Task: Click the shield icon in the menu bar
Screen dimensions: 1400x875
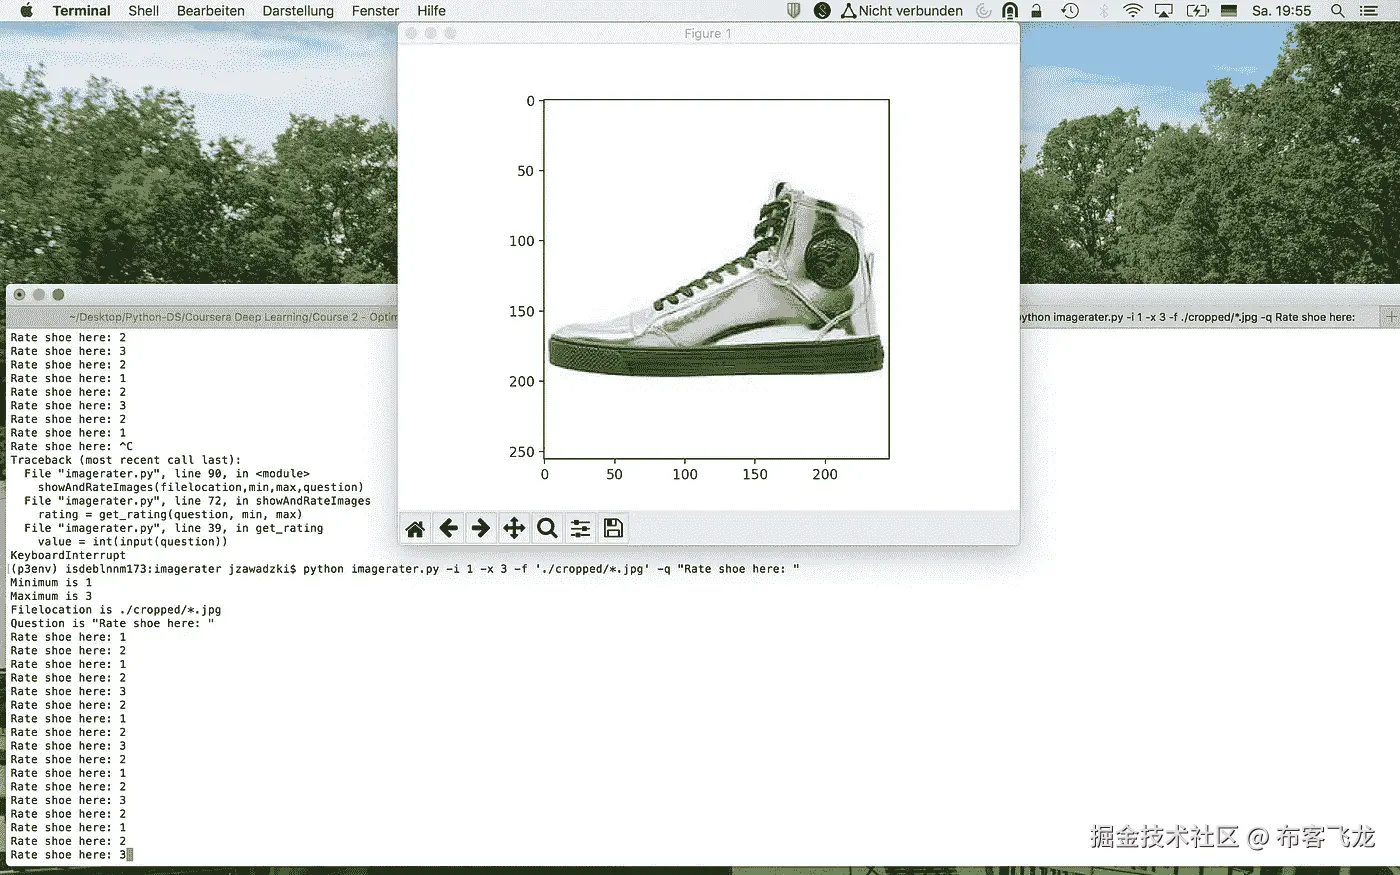Action: click(794, 11)
